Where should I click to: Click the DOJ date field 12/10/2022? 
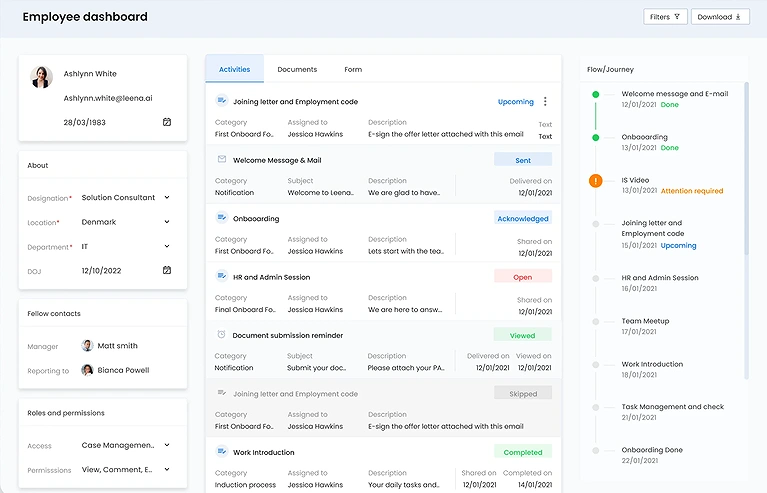(x=101, y=270)
